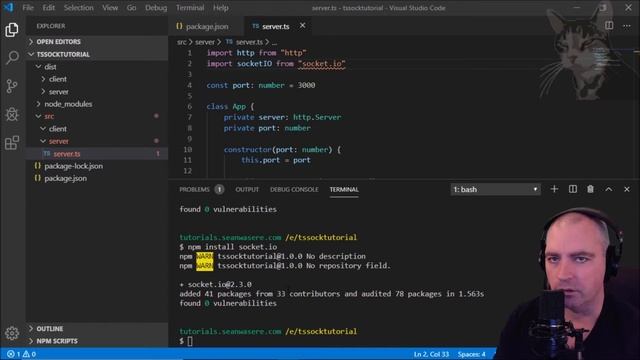640x360 pixels.
Task: Expand the dist server folder
Action: tap(43, 91)
